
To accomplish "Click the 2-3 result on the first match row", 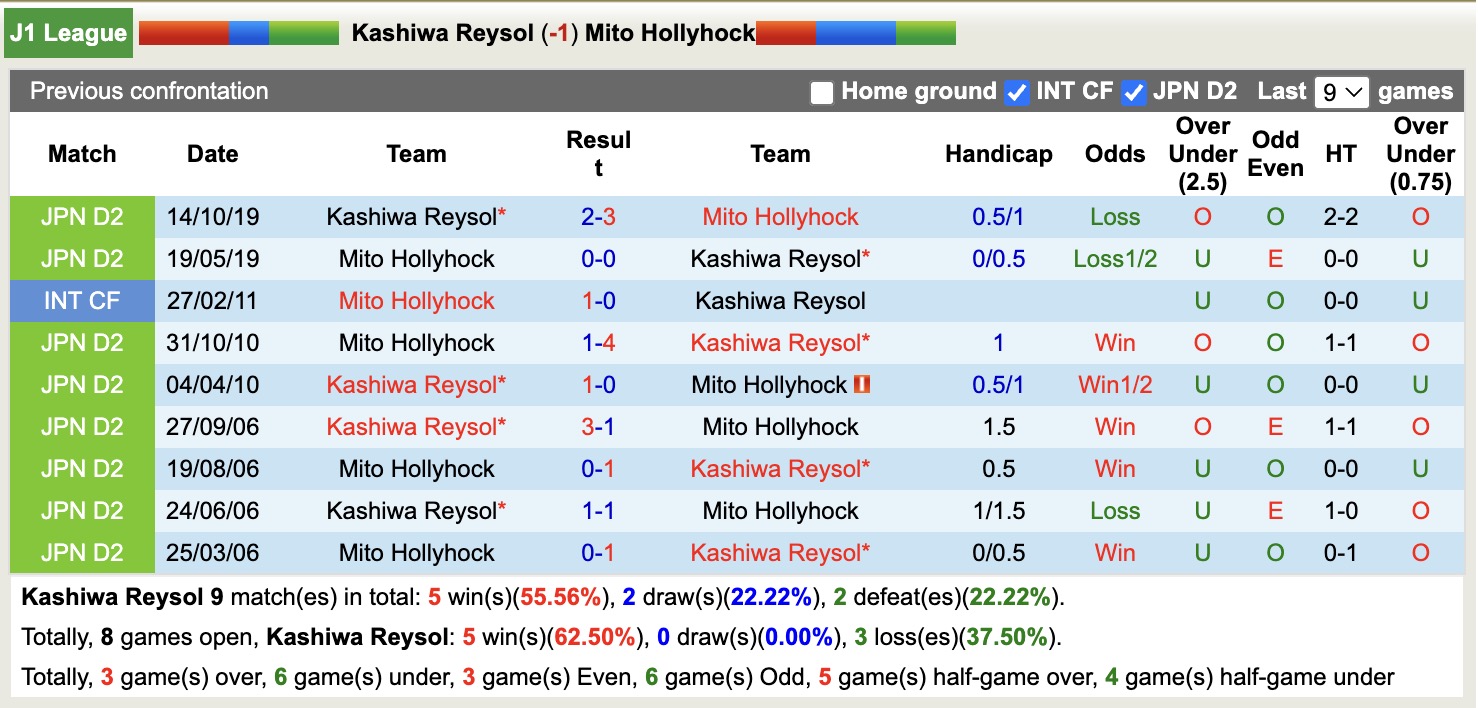I will click(x=598, y=216).
